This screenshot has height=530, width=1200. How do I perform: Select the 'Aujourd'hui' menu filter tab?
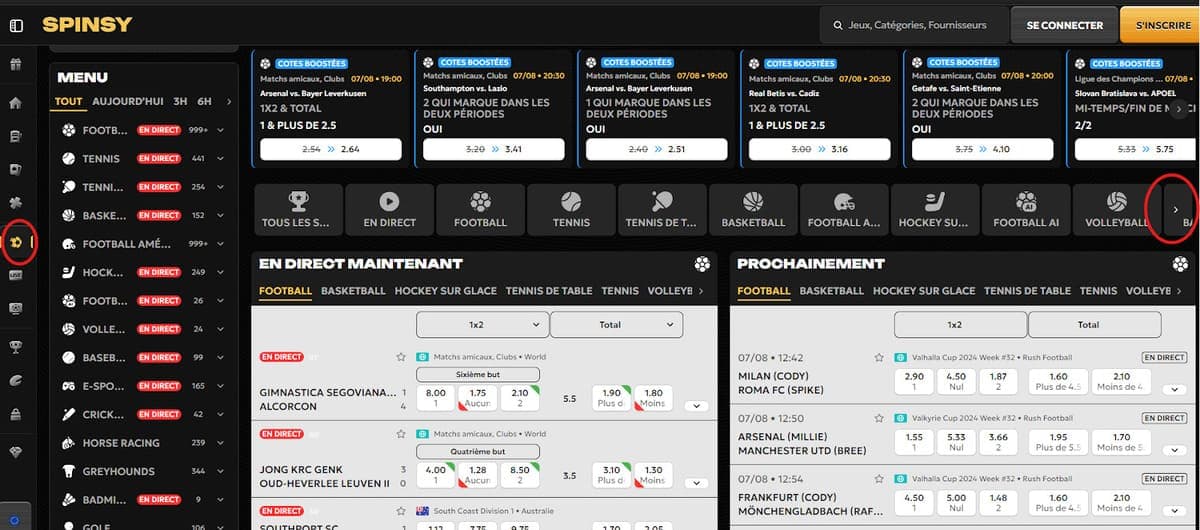128,101
